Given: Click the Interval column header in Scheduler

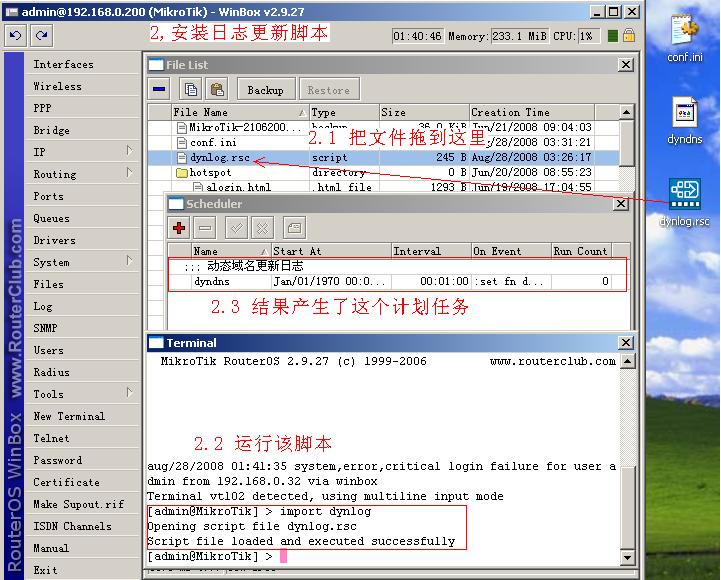Looking at the screenshot, I should [431, 251].
